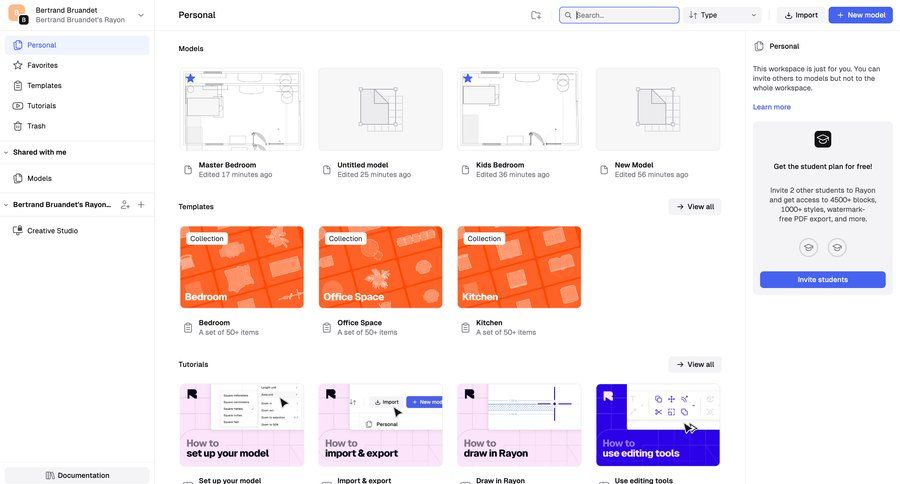
Task: Click the Personal workspace icon in sidebar
Action: click(18, 45)
